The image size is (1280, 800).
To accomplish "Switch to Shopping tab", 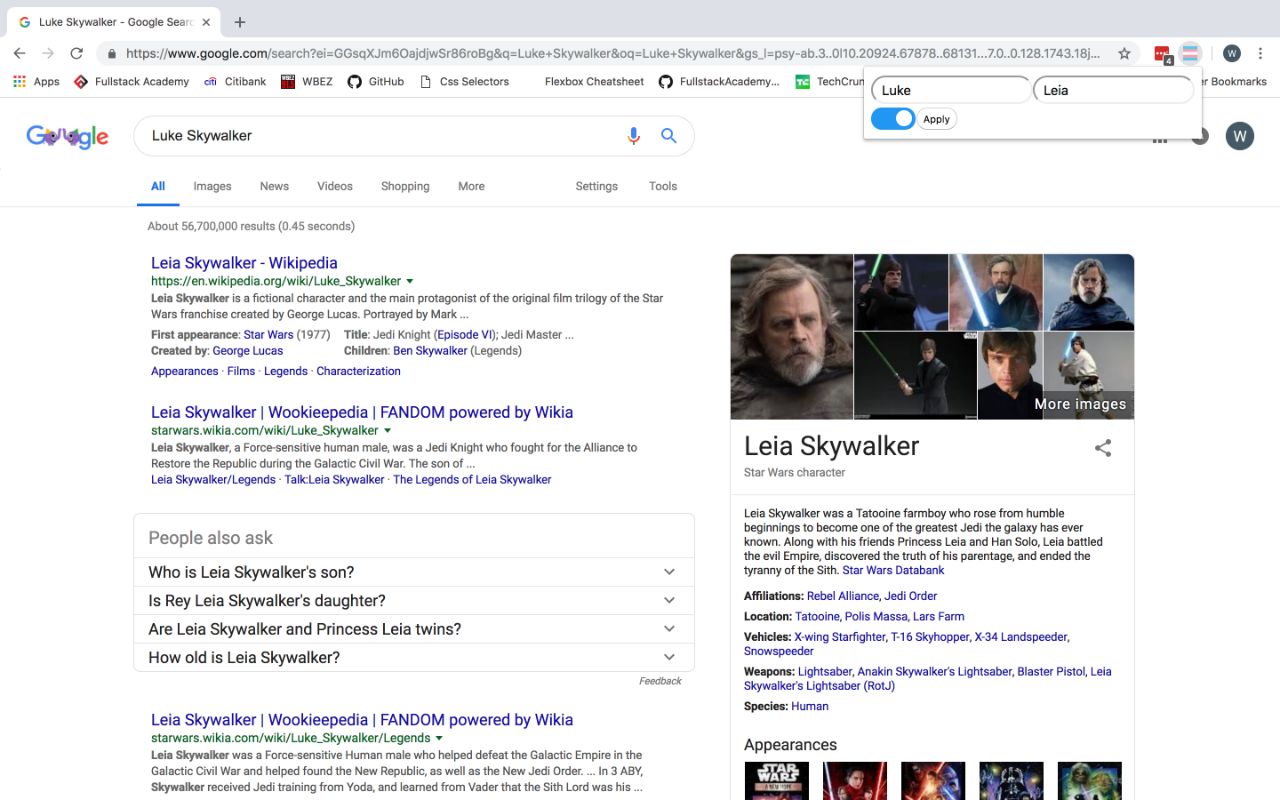I will (405, 186).
